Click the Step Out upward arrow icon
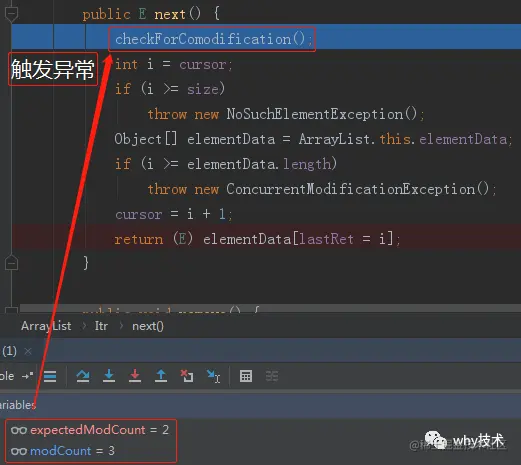The height and width of the screenshot is (465, 521). (x=161, y=376)
